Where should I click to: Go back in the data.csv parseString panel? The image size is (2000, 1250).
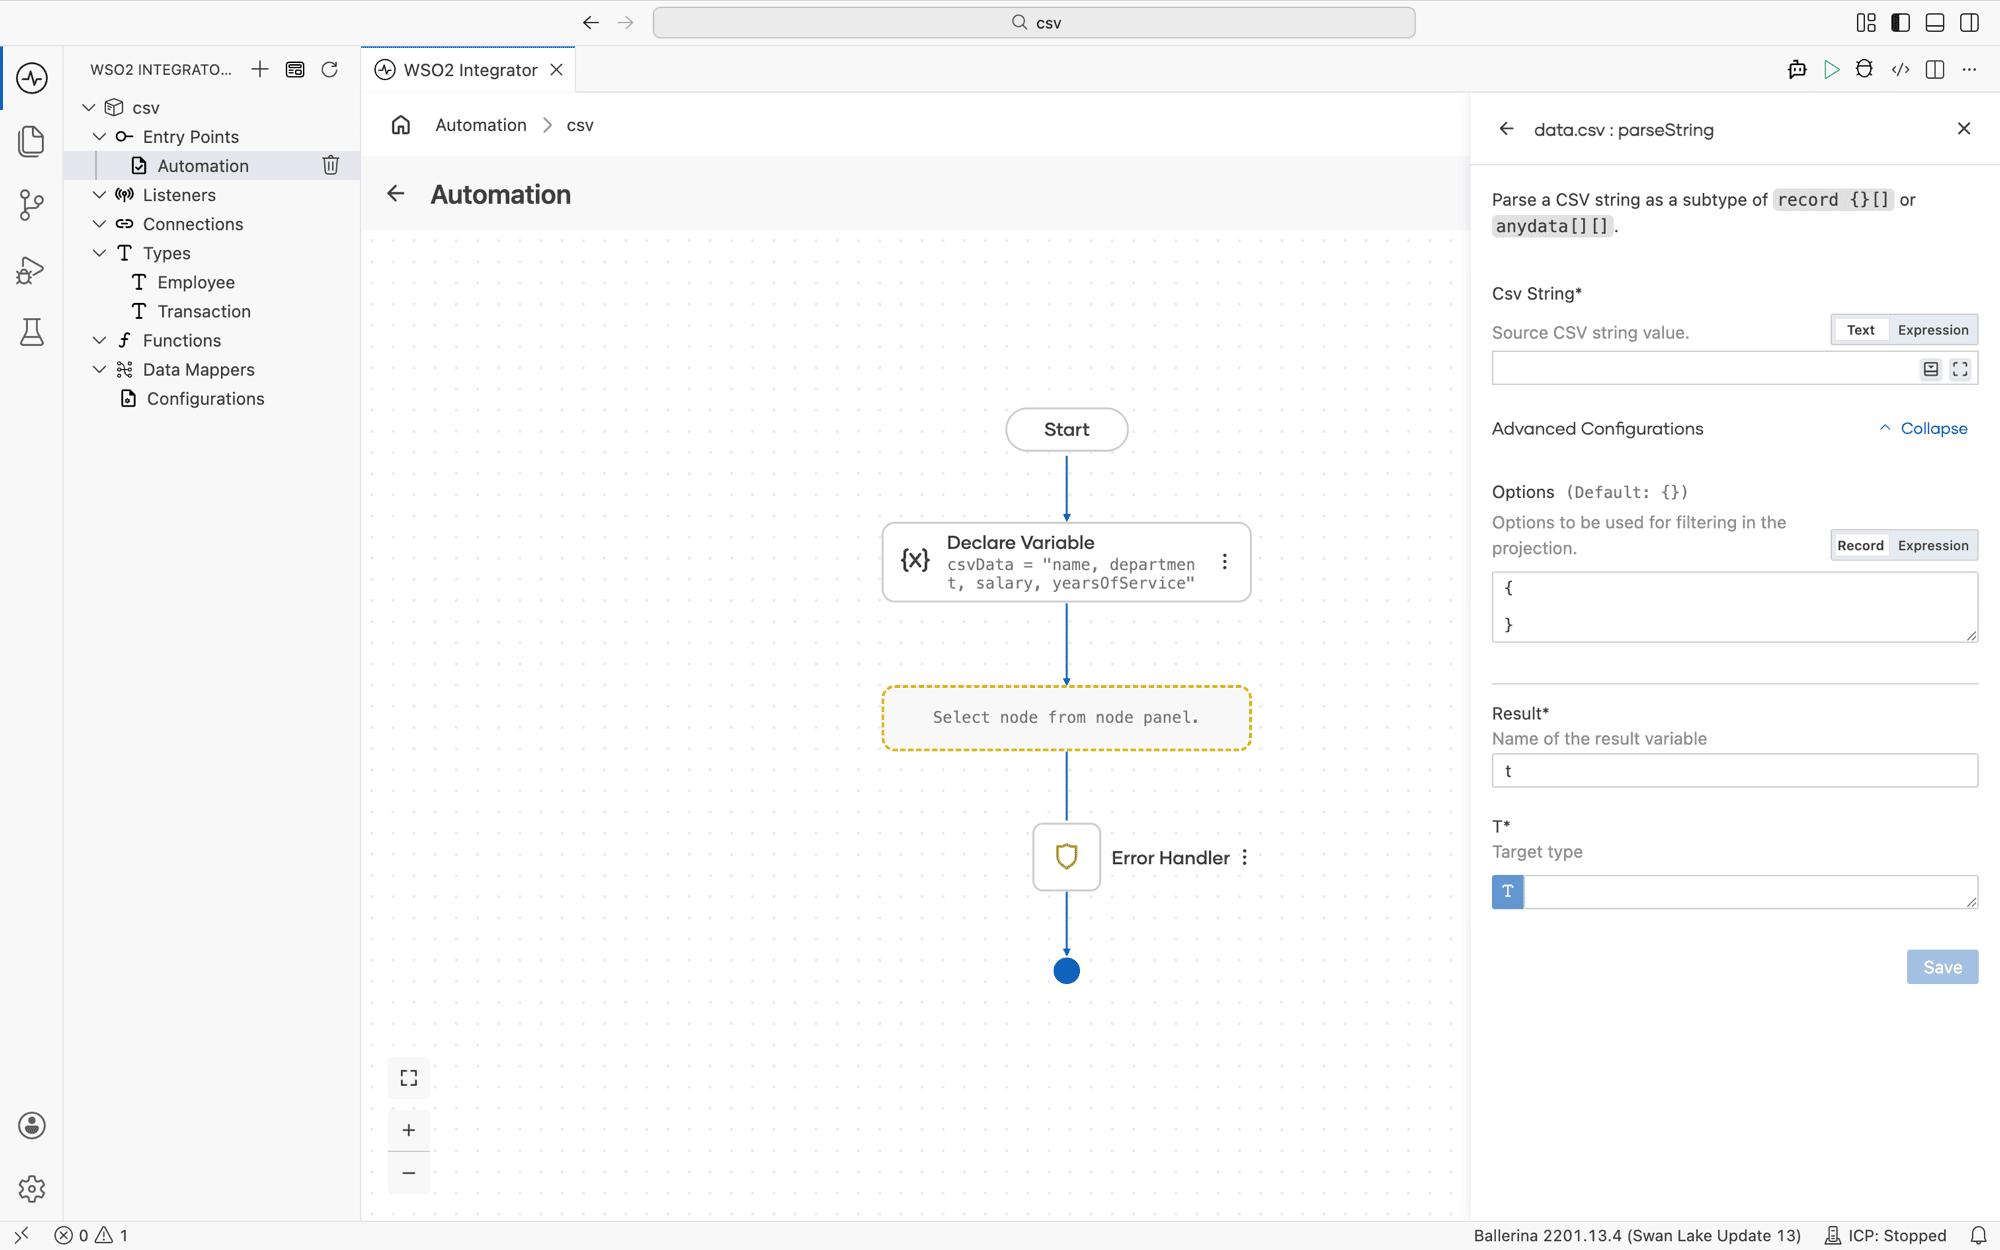tap(1507, 129)
